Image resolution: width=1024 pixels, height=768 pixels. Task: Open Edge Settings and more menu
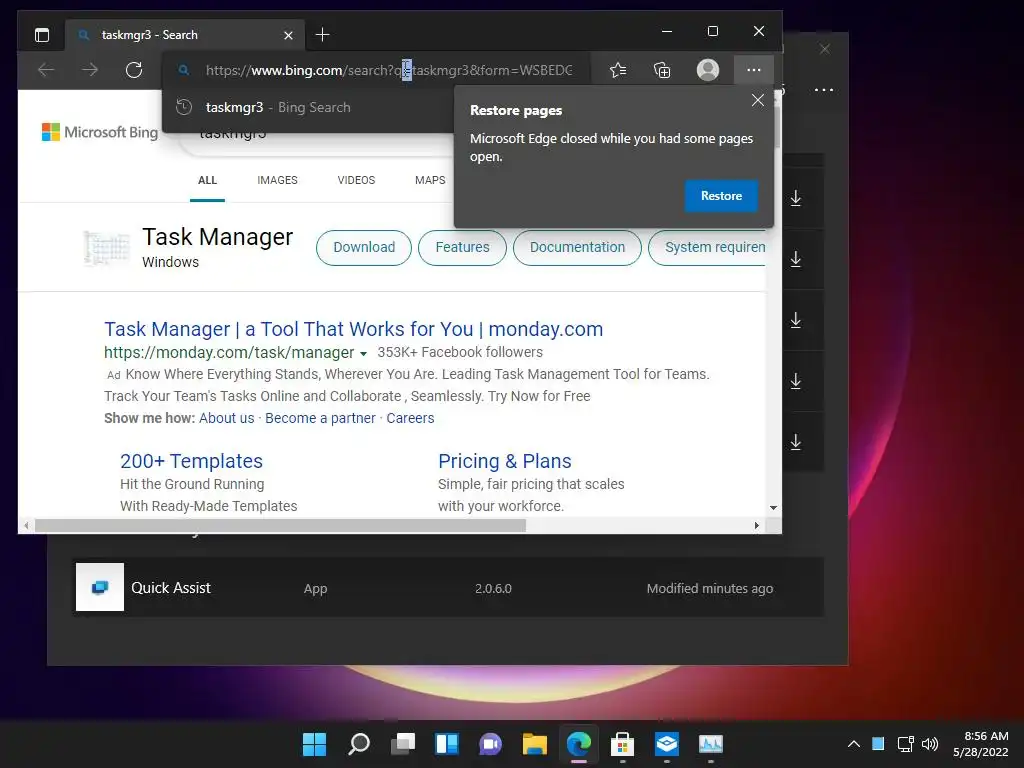point(754,70)
